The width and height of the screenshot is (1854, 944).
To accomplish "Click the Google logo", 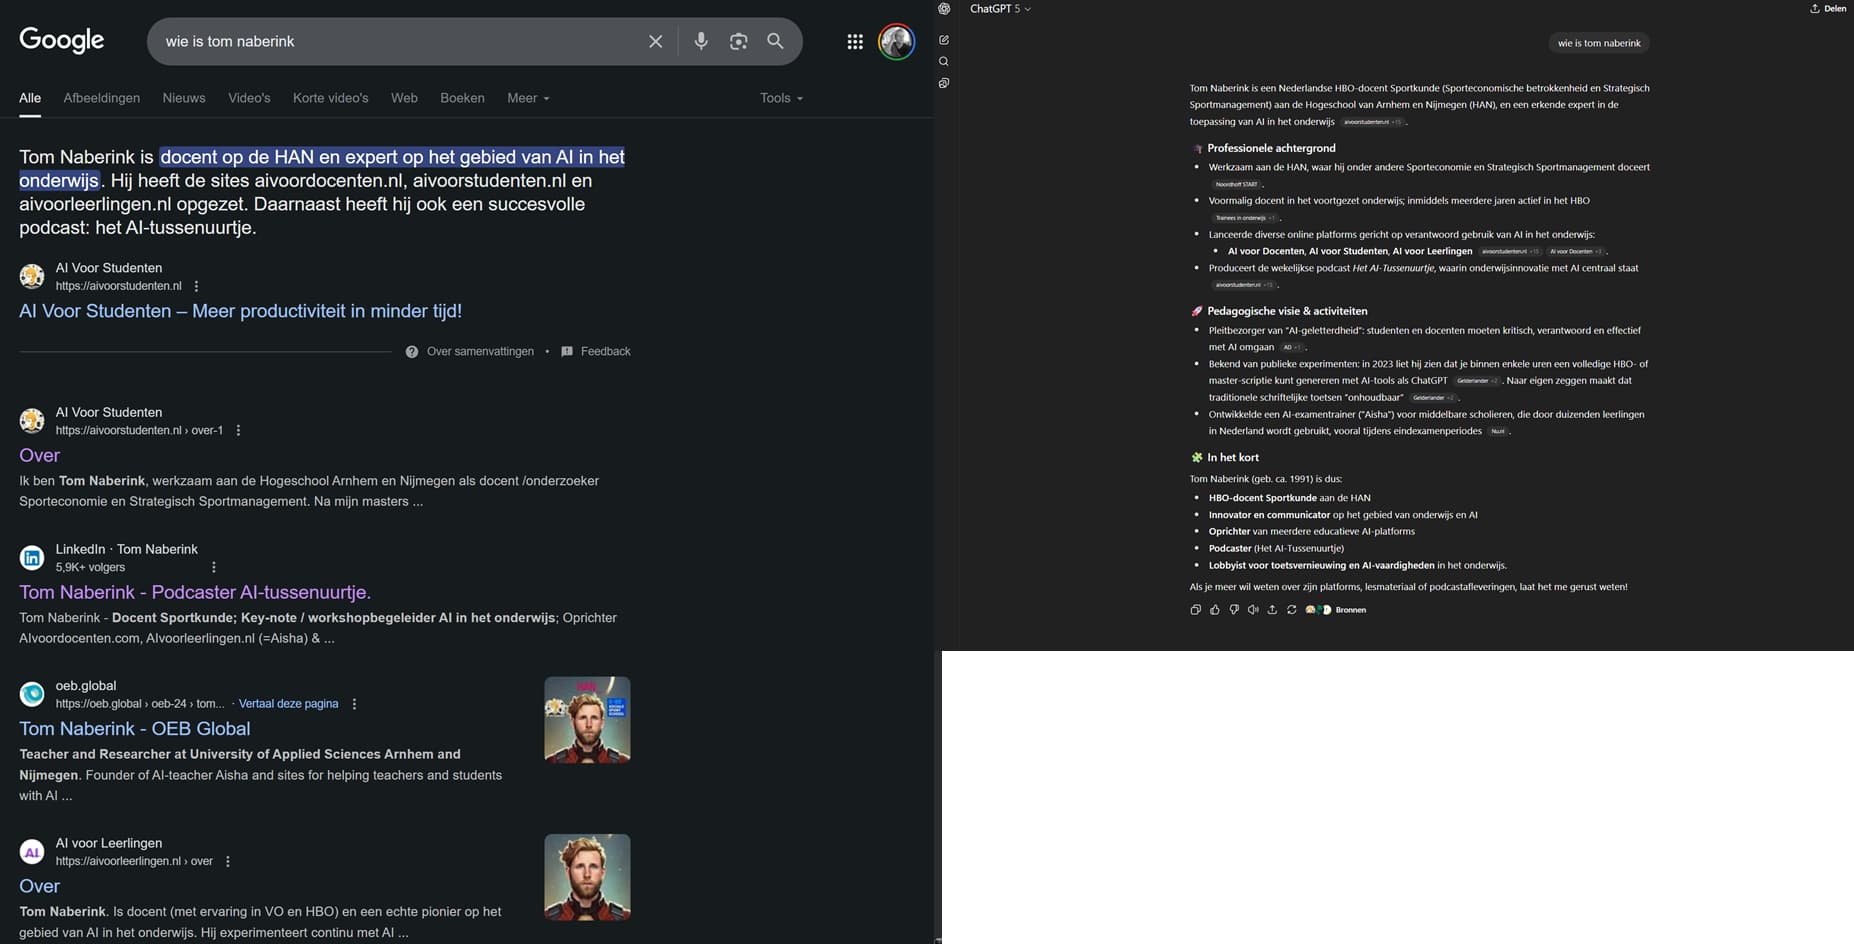I will point(62,40).
